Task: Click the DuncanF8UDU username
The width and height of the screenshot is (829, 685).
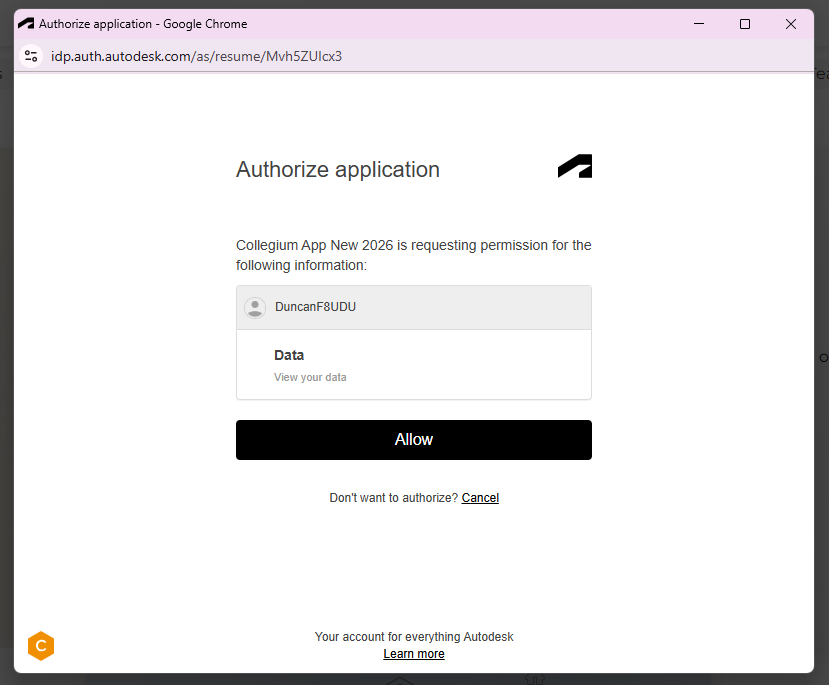Action: coord(315,307)
